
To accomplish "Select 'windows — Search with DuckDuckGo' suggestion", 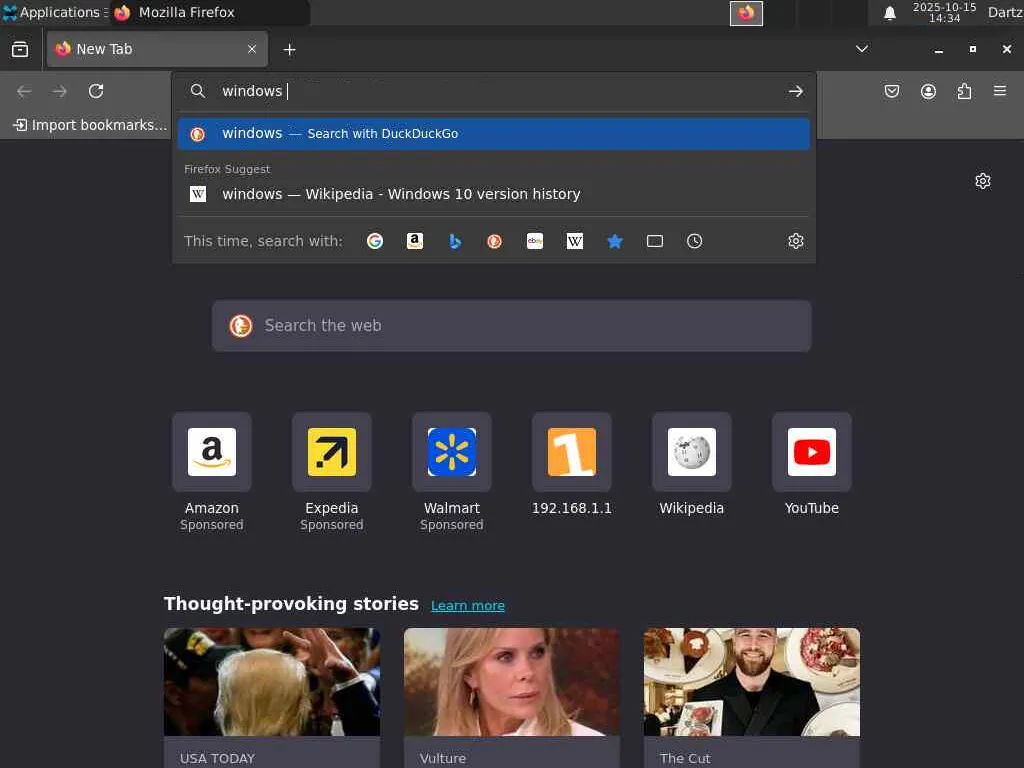I will tap(494, 134).
